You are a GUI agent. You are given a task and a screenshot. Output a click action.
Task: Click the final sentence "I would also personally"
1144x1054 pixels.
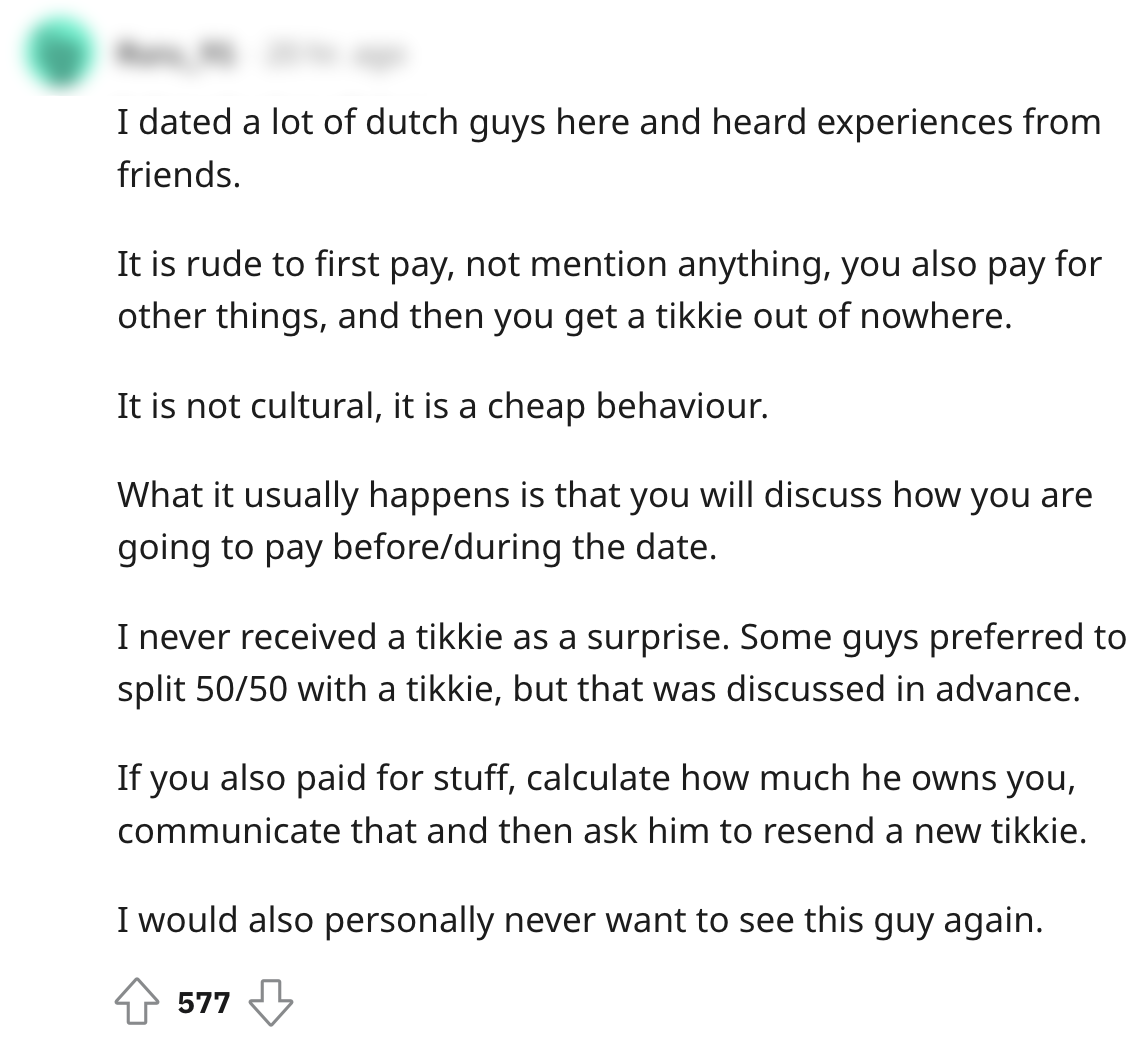579,920
